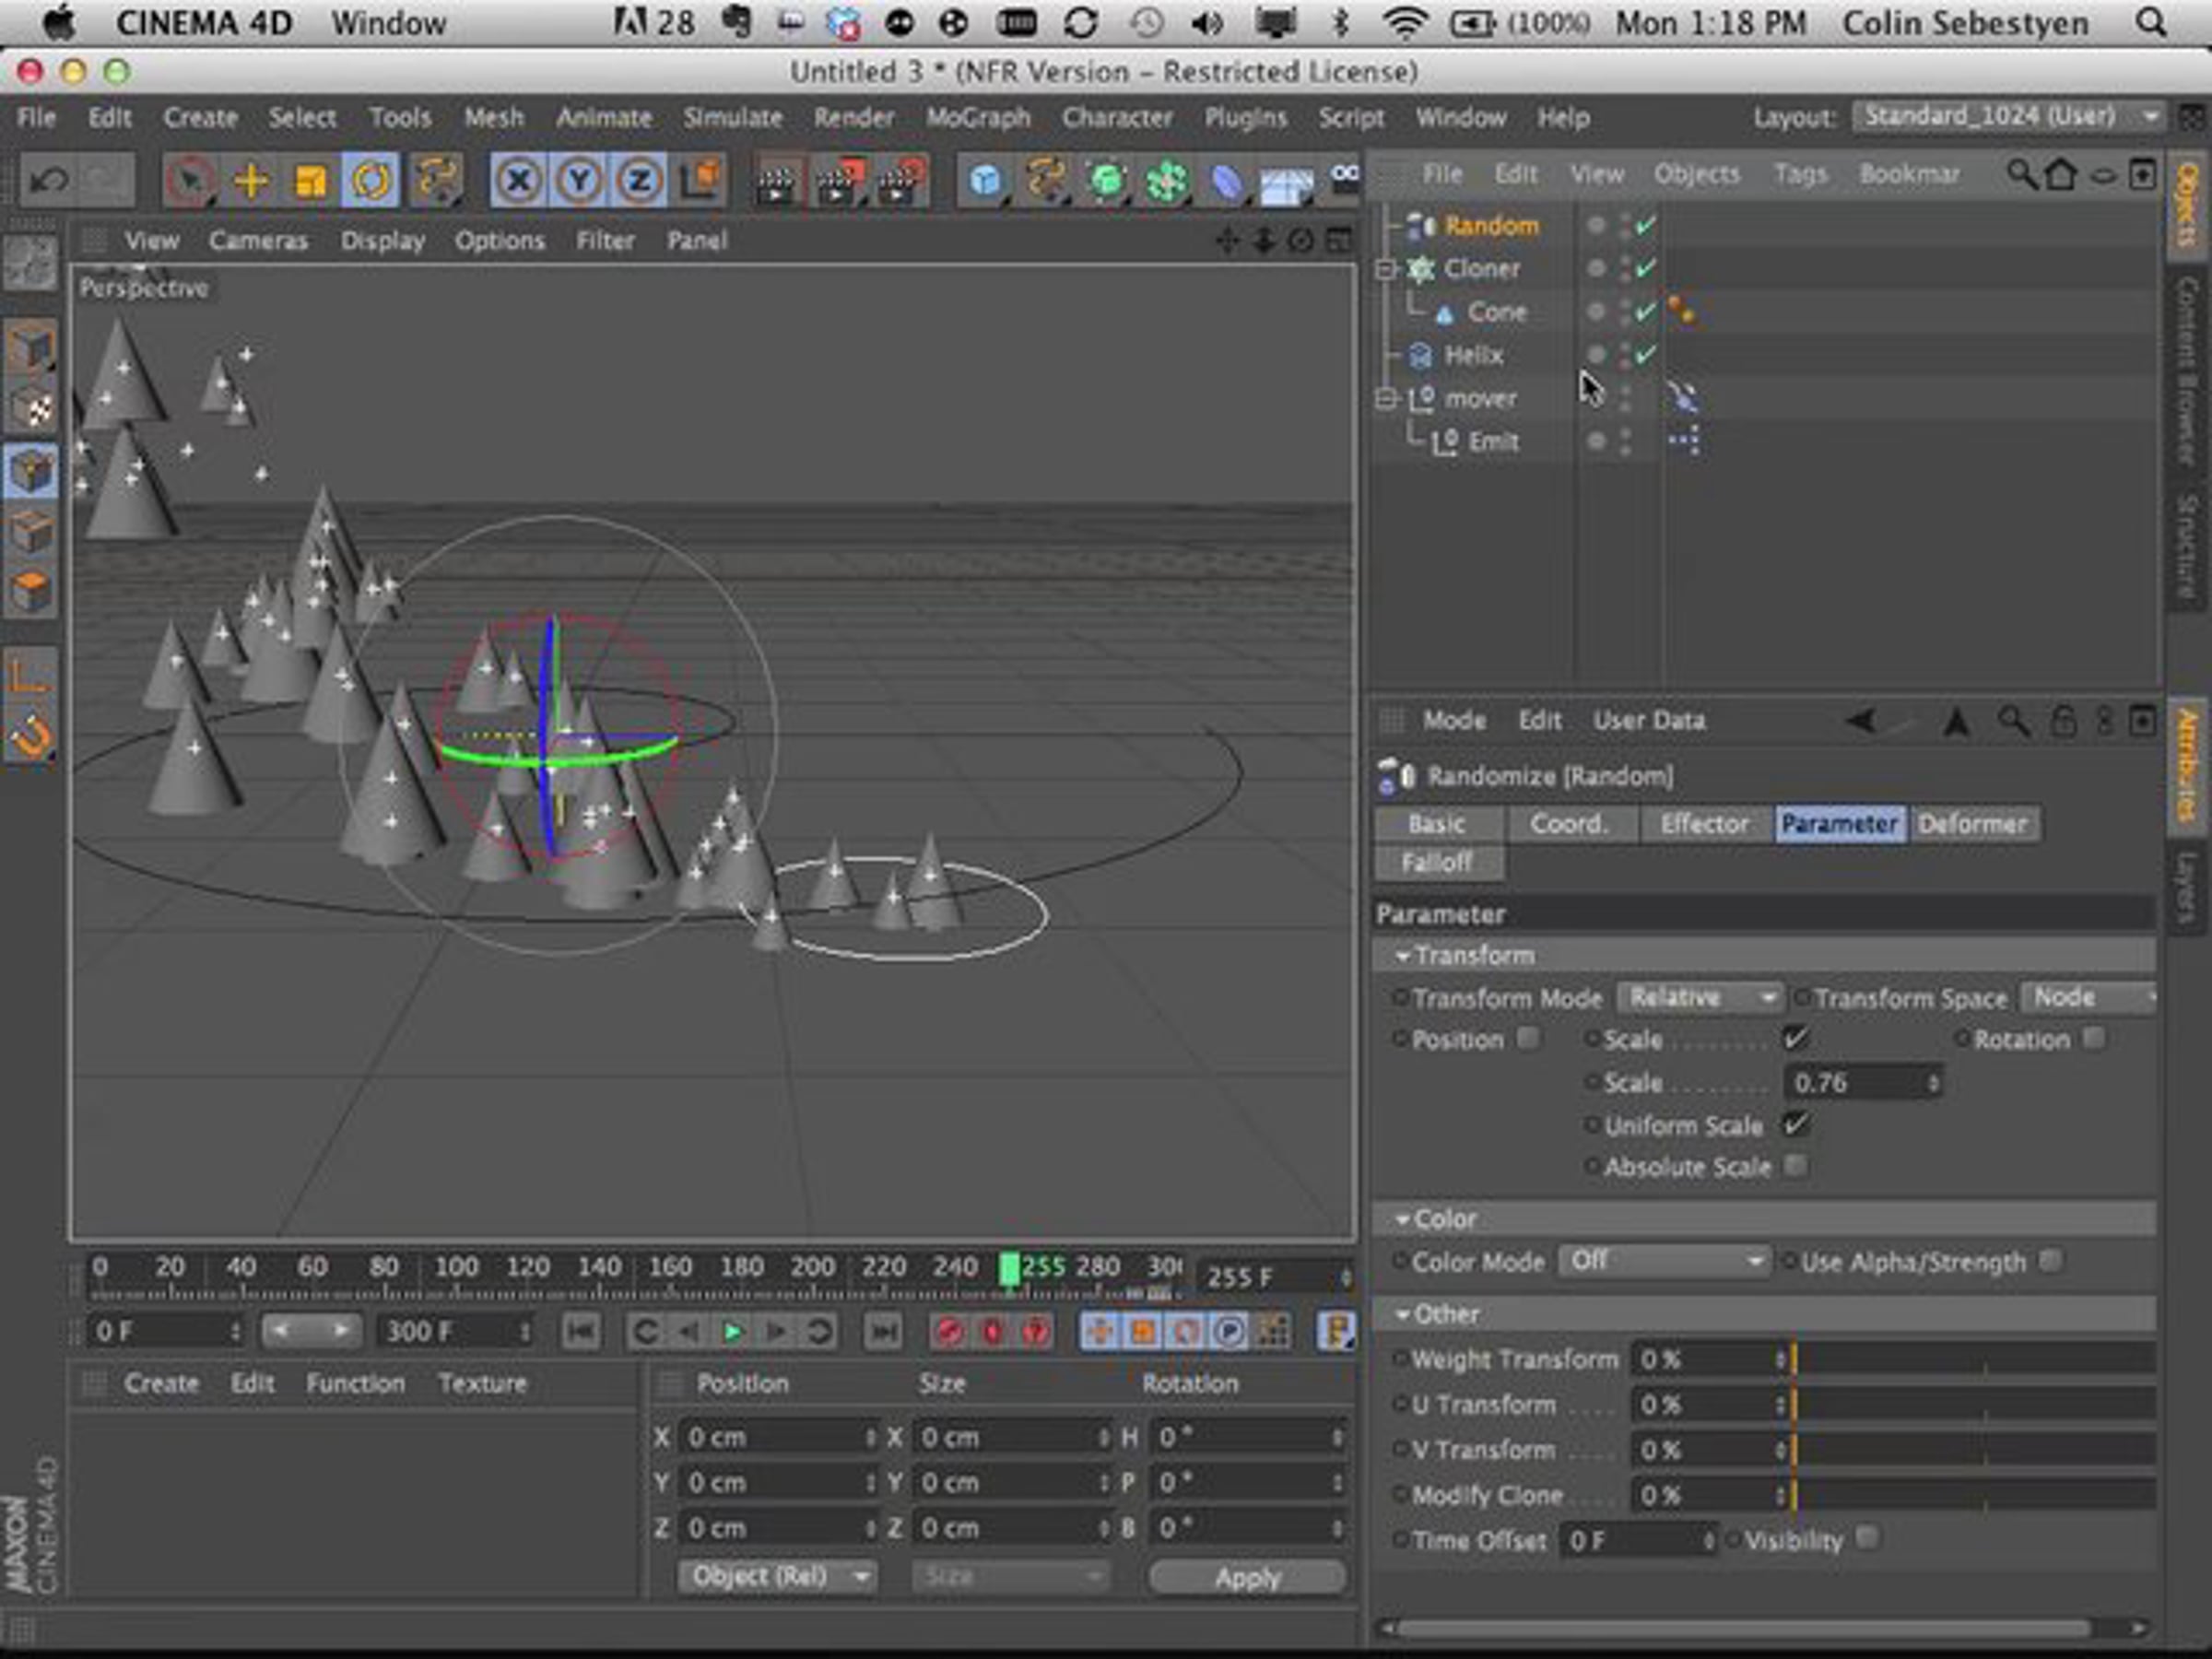Select the Live Selection tool
2212x1659 pixels.
pyautogui.click(x=190, y=181)
